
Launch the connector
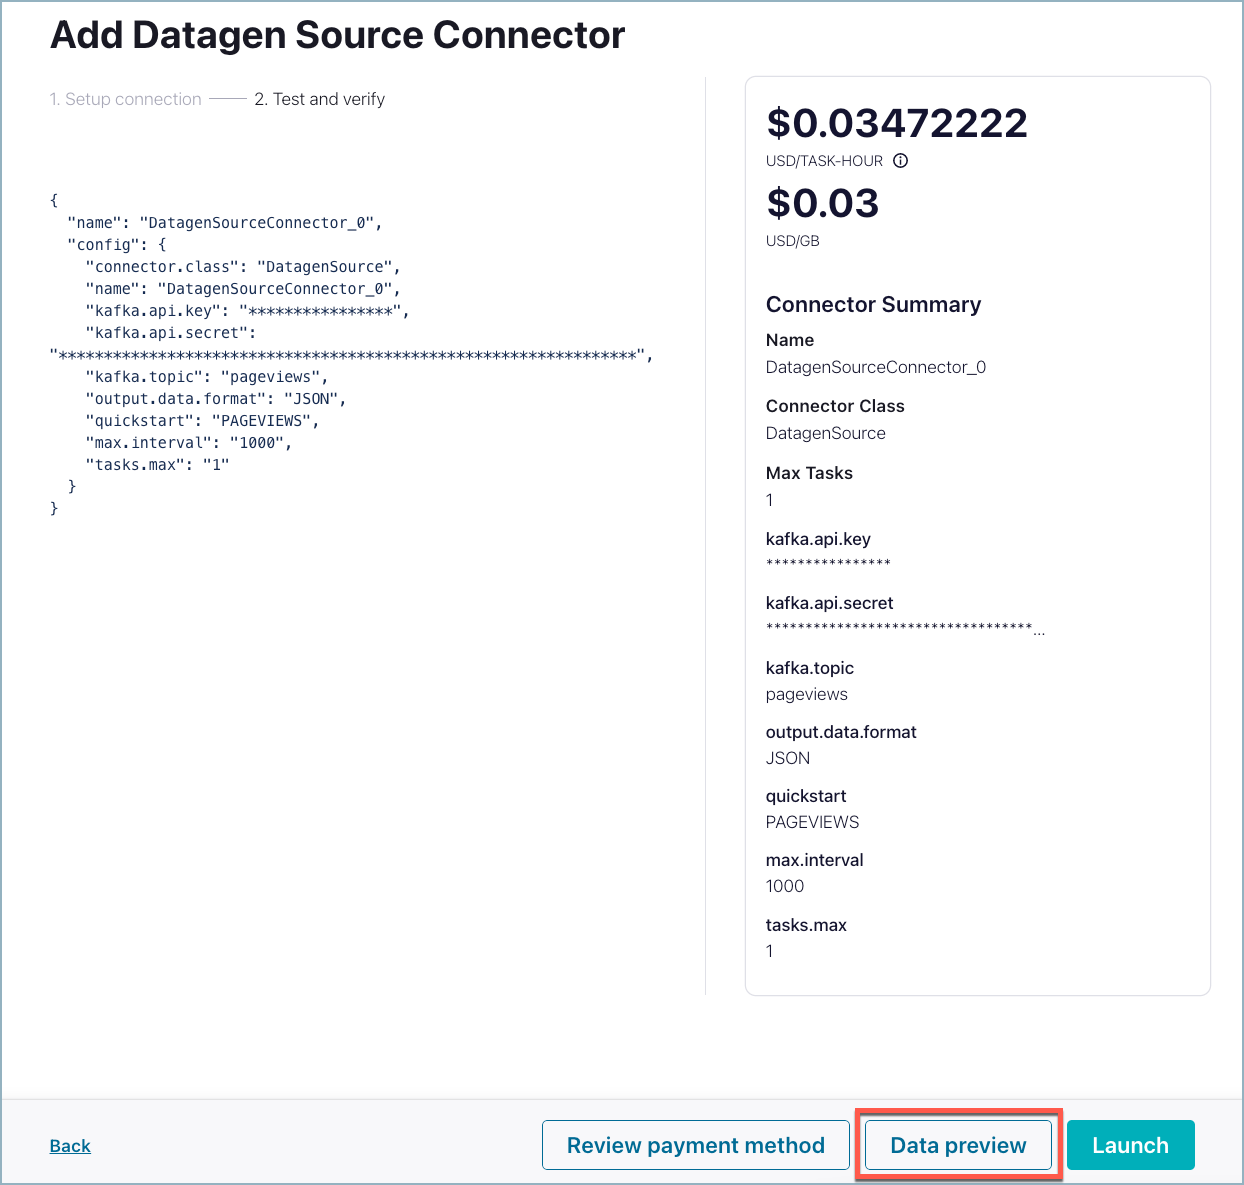1130,1146
